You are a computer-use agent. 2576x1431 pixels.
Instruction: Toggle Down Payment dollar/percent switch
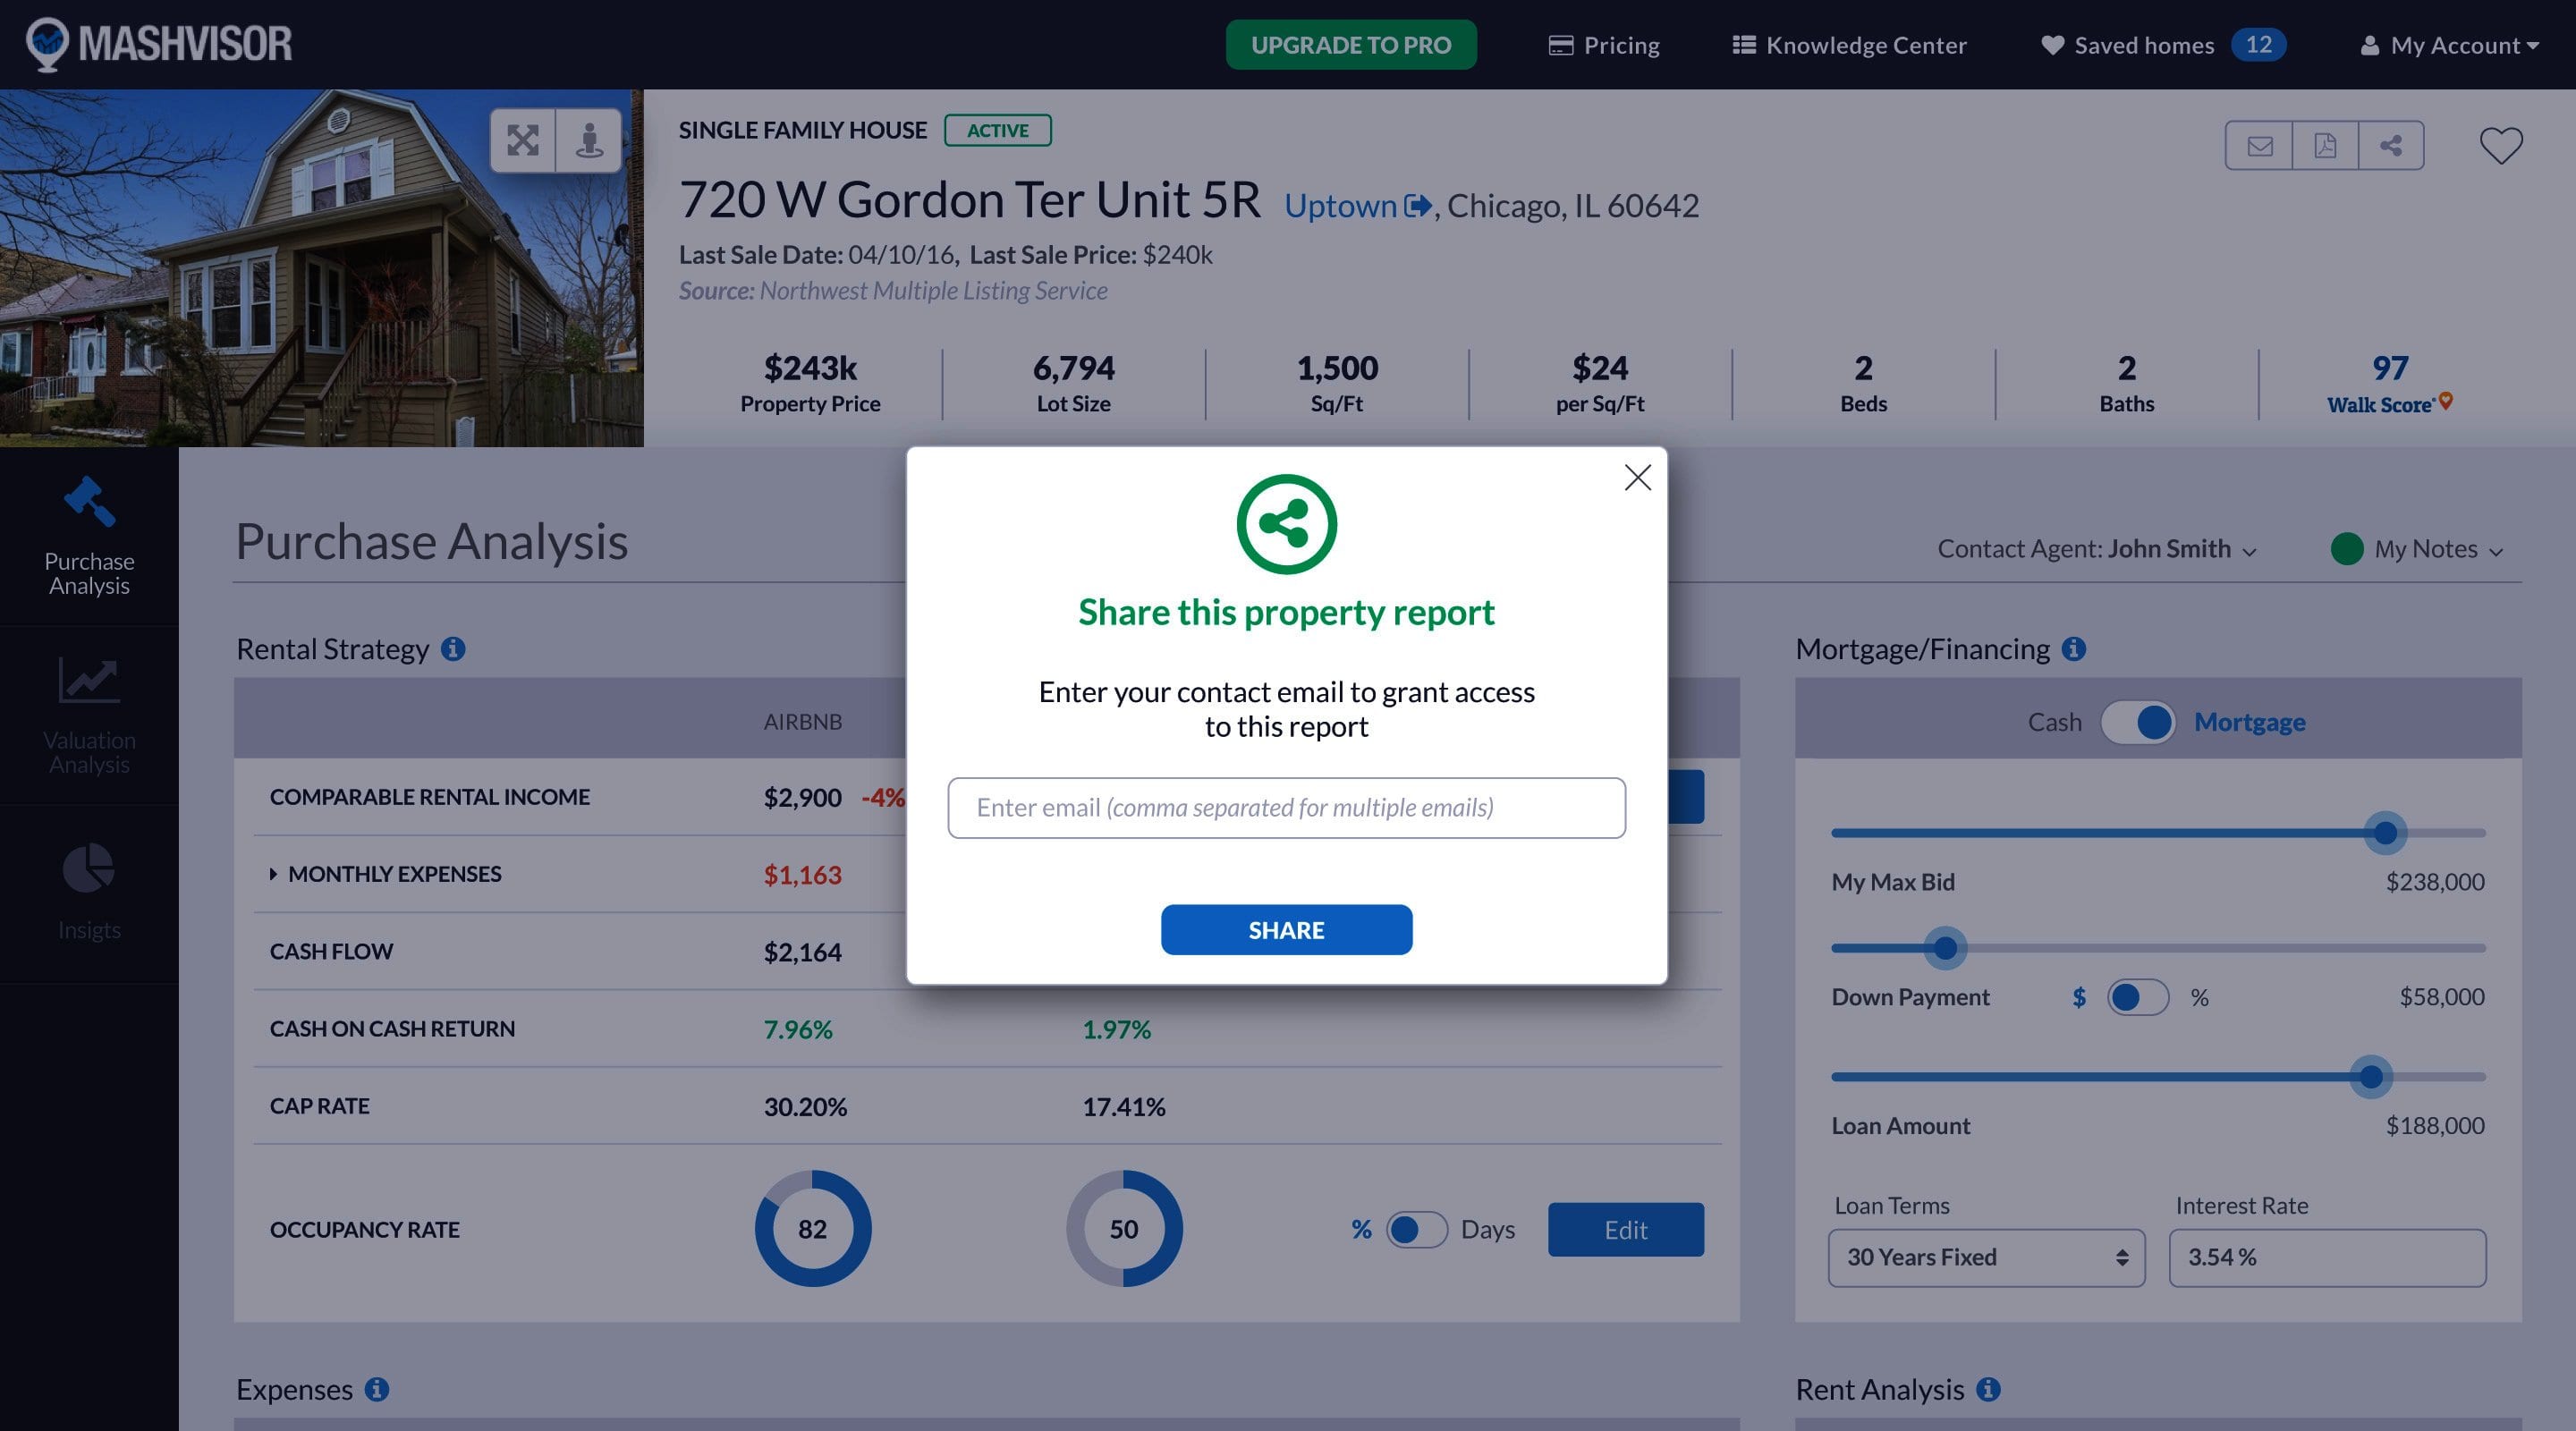click(2137, 997)
